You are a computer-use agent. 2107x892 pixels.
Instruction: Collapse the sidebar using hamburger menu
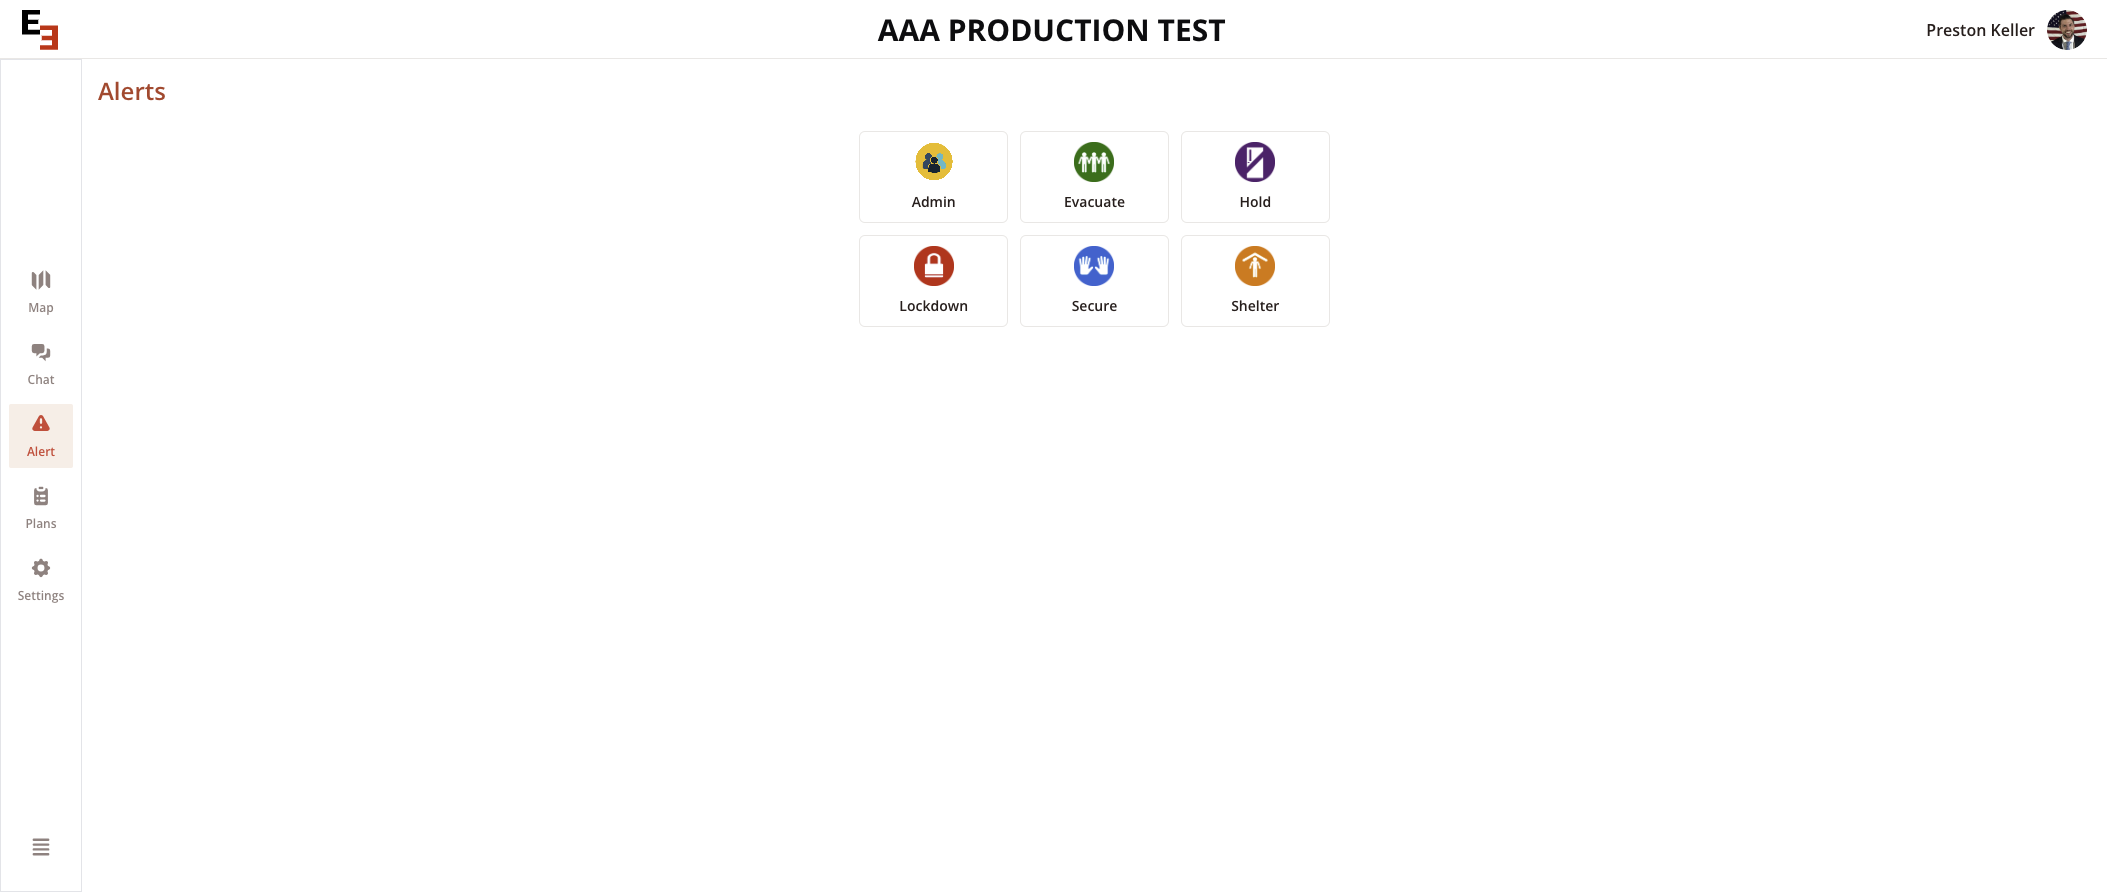click(41, 847)
